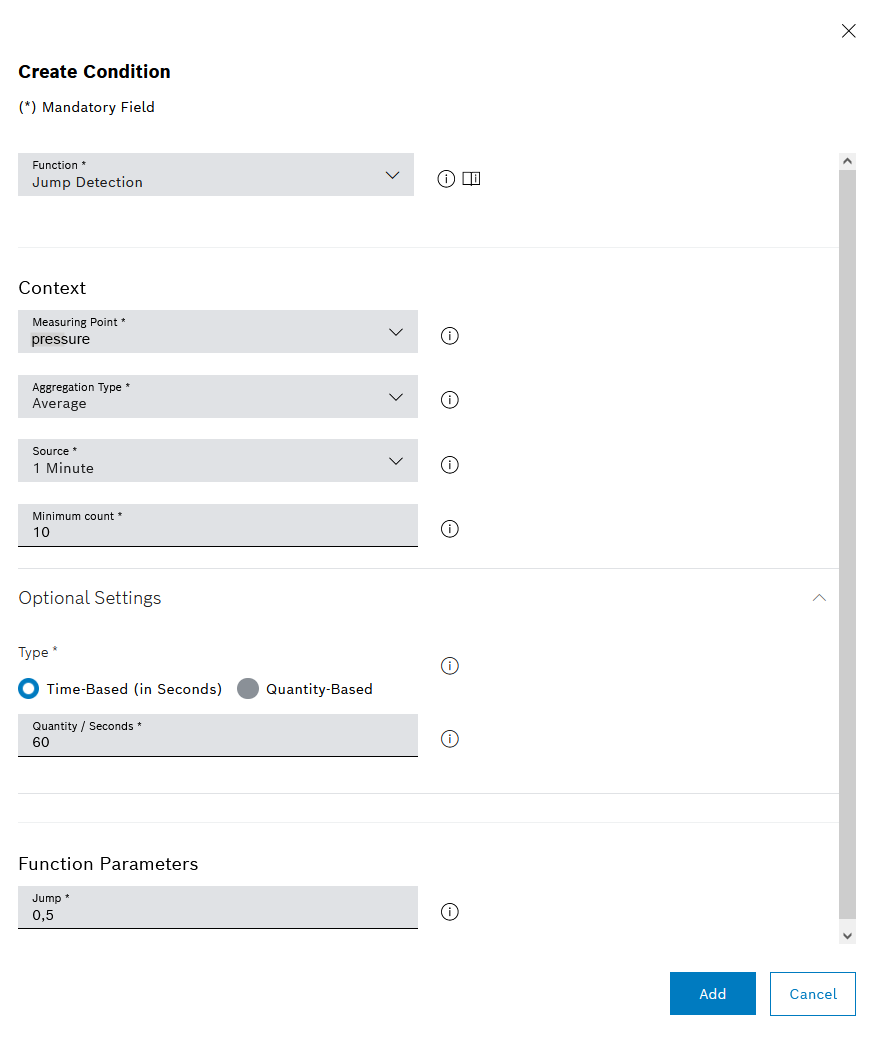Viewport: 880px width, 1043px height.
Task: Click the vertical scrollbar thumb
Action: tap(847, 544)
